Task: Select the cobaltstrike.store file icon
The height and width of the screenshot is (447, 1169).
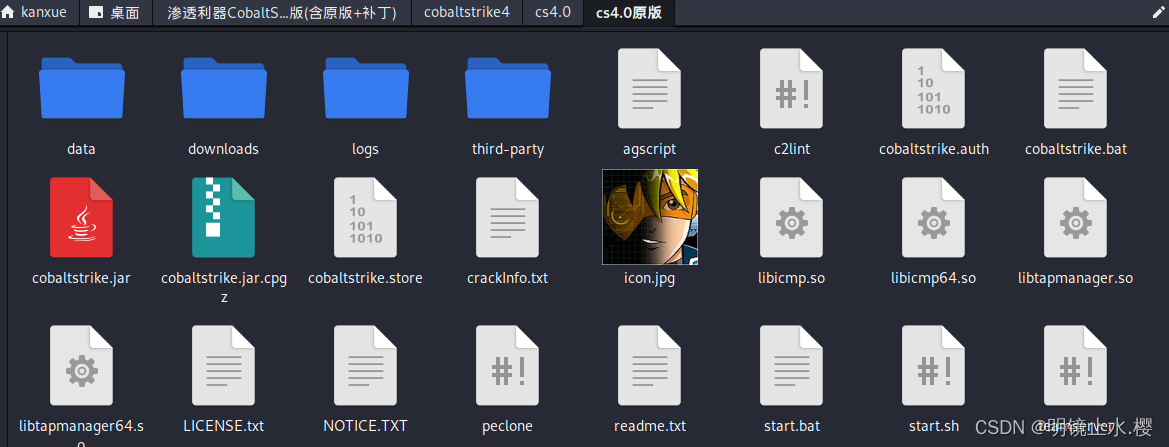Action: tap(365, 217)
